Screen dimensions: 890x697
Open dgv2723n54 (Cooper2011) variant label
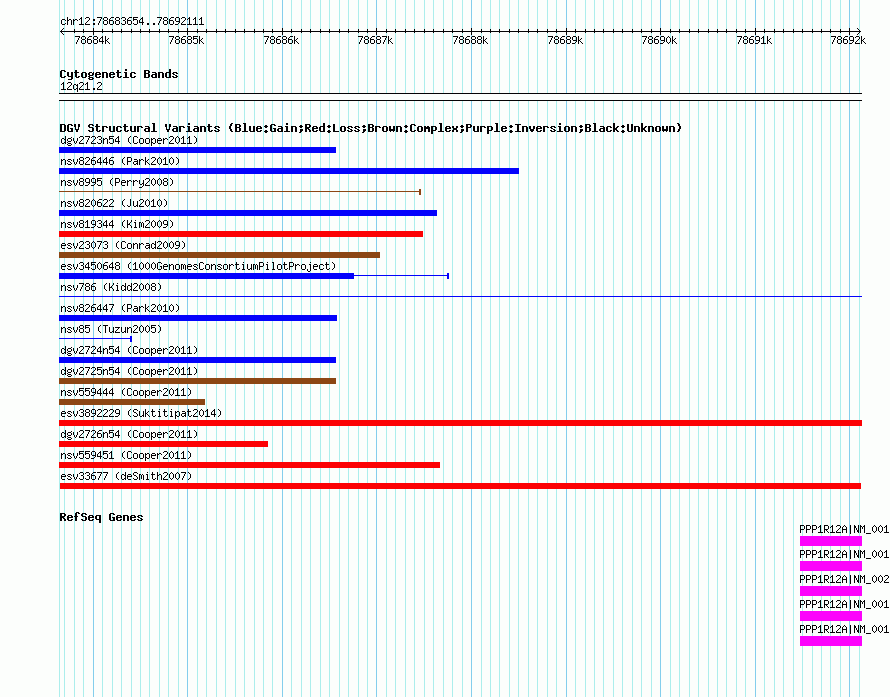coord(129,140)
